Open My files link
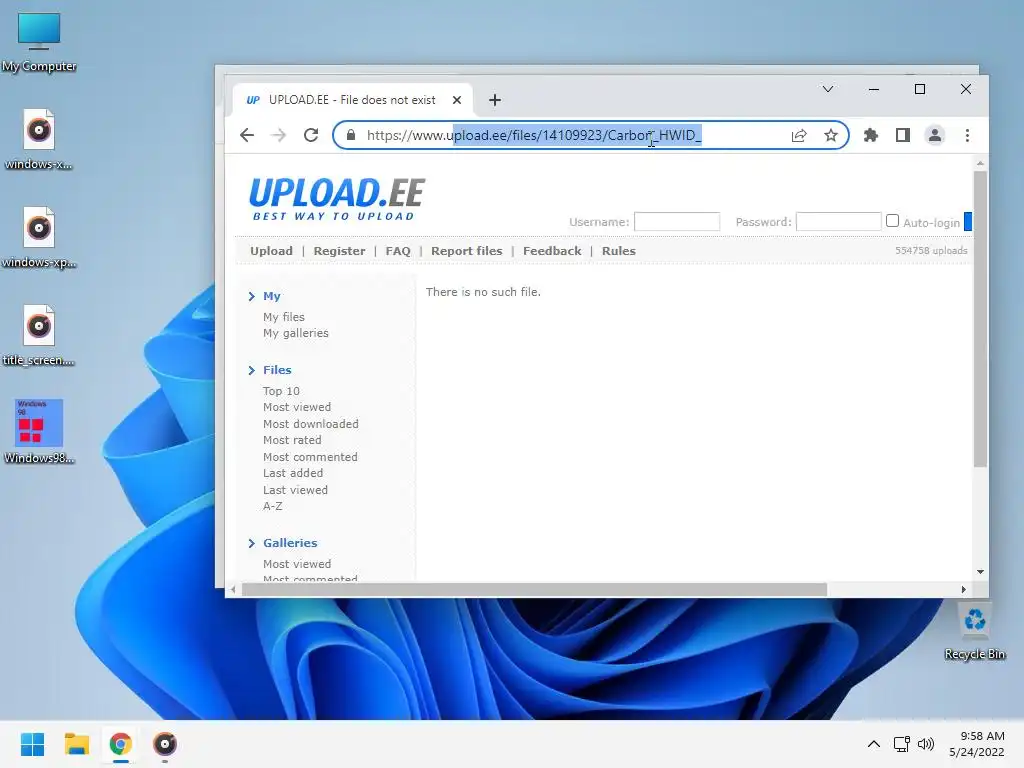The width and height of the screenshot is (1024, 768). [x=283, y=317]
